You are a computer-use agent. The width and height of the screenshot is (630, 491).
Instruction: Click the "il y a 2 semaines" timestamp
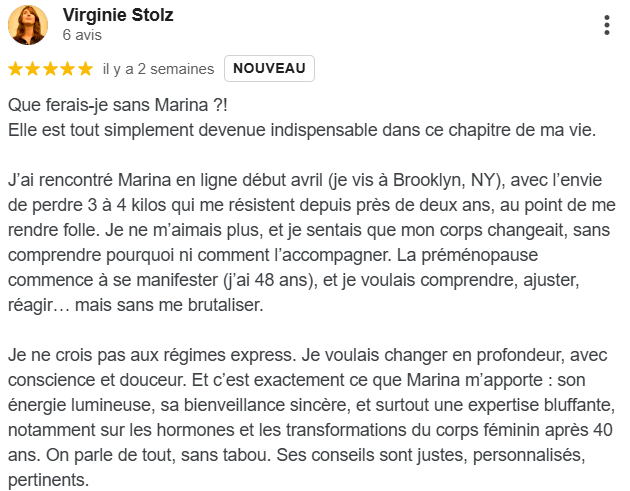point(158,69)
